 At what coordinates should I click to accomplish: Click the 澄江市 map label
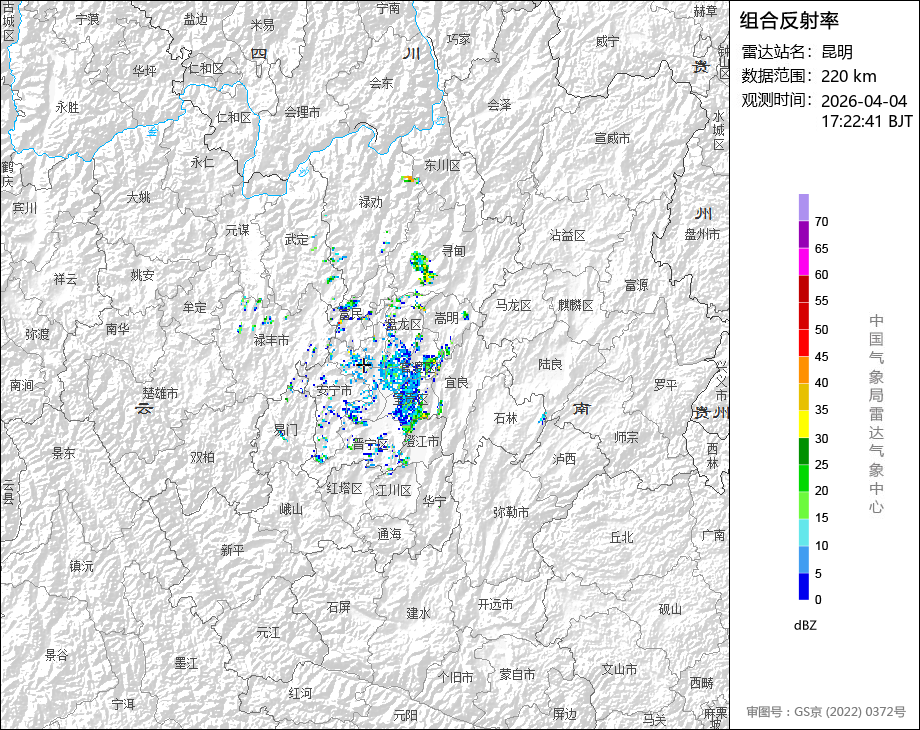click(x=422, y=441)
